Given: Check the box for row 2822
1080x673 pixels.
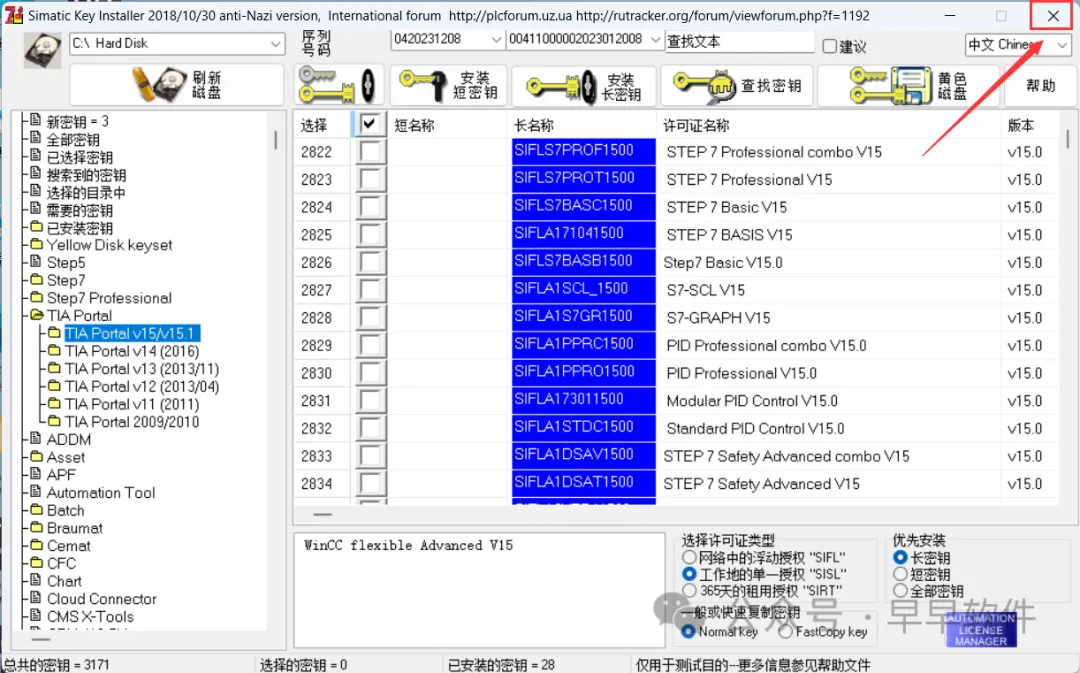Looking at the screenshot, I should coord(371,152).
